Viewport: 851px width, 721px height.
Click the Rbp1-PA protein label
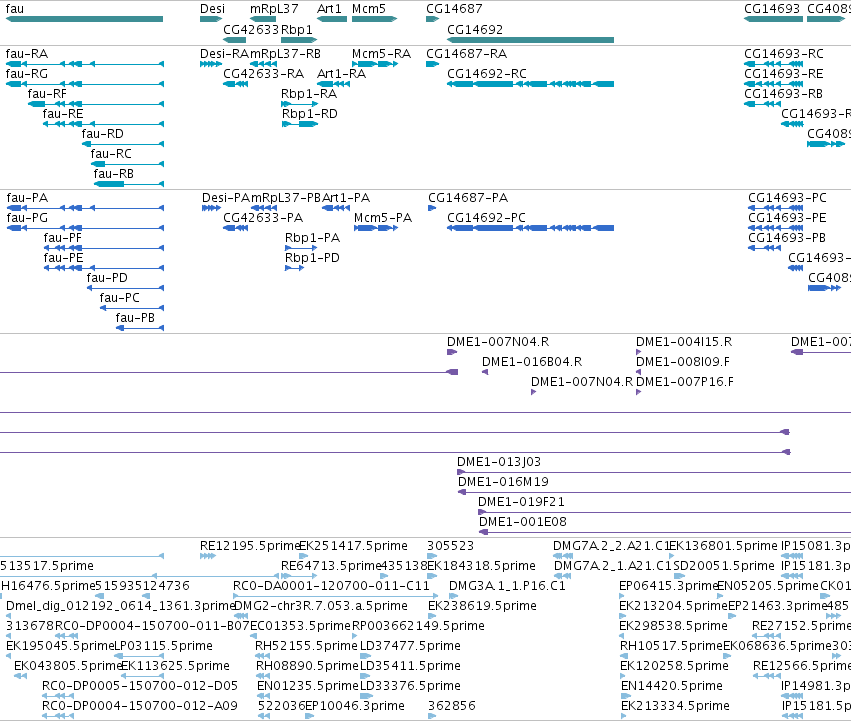point(313,238)
